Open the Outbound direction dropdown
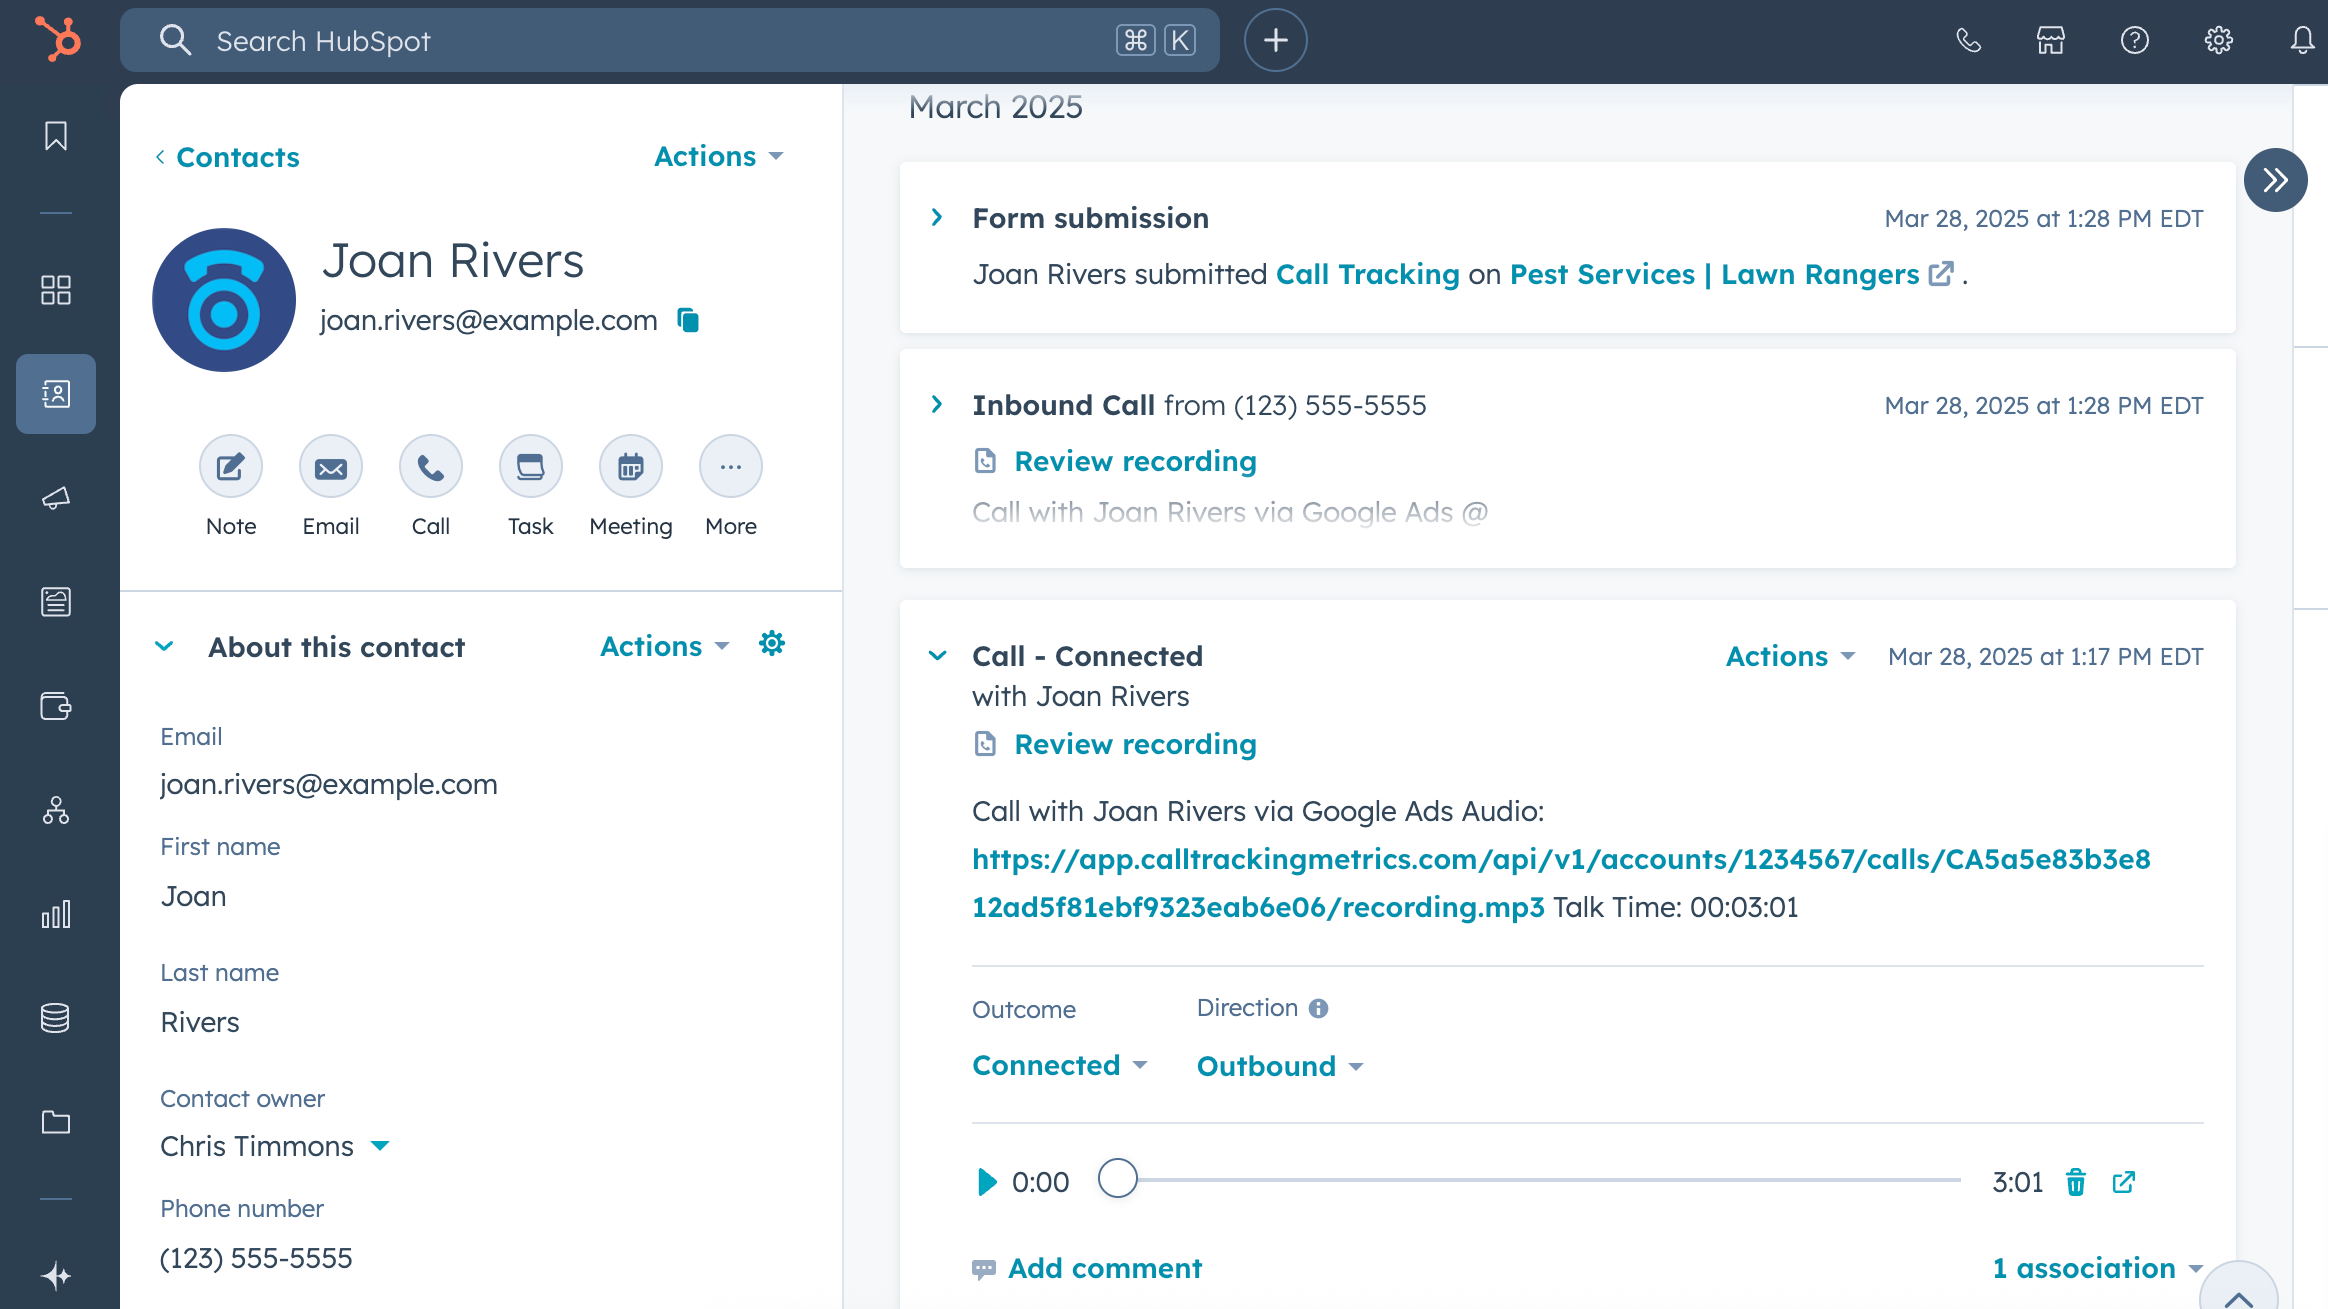2328x1309 pixels. pos(1278,1065)
